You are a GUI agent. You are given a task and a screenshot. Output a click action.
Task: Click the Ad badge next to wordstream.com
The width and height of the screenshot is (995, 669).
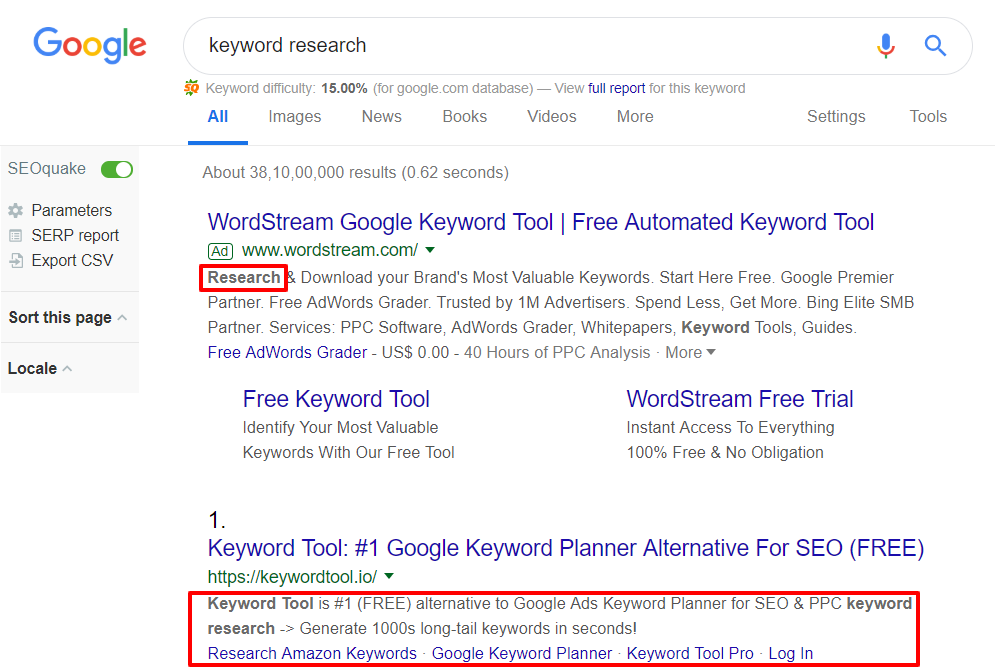pos(220,251)
